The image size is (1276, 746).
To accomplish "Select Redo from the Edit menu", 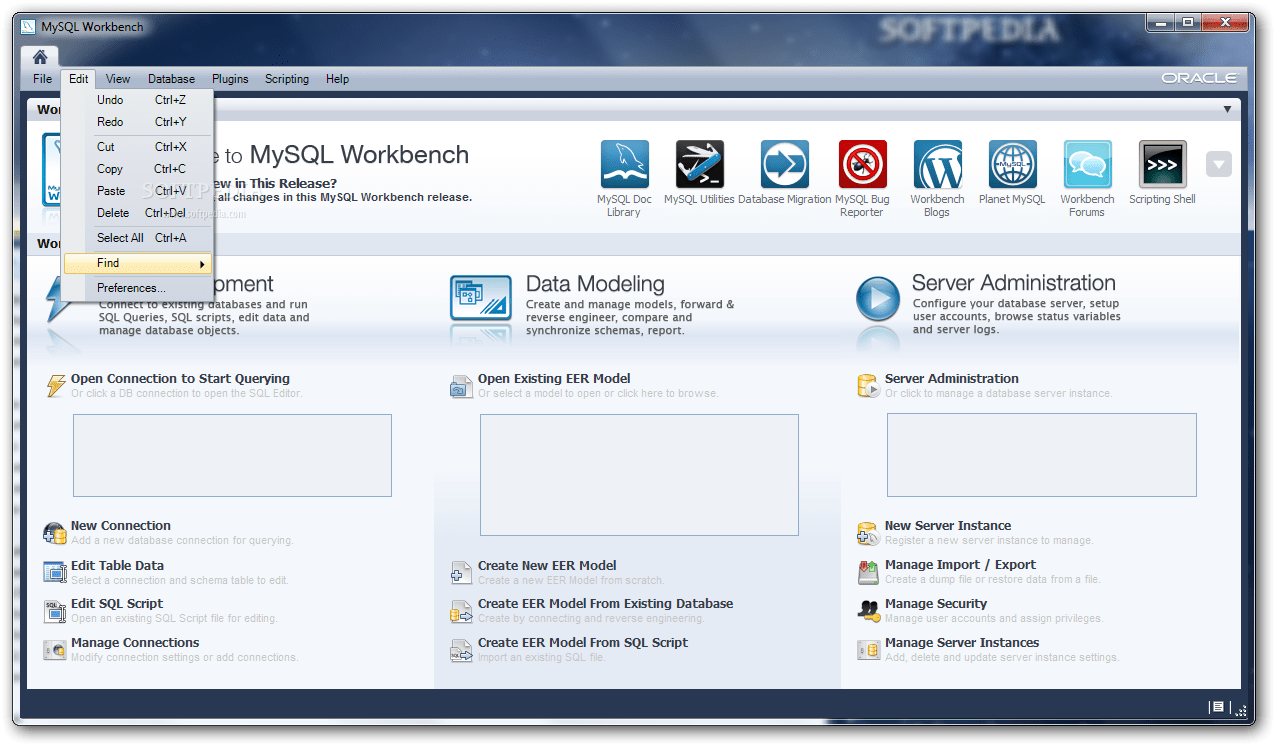I will 138,122.
